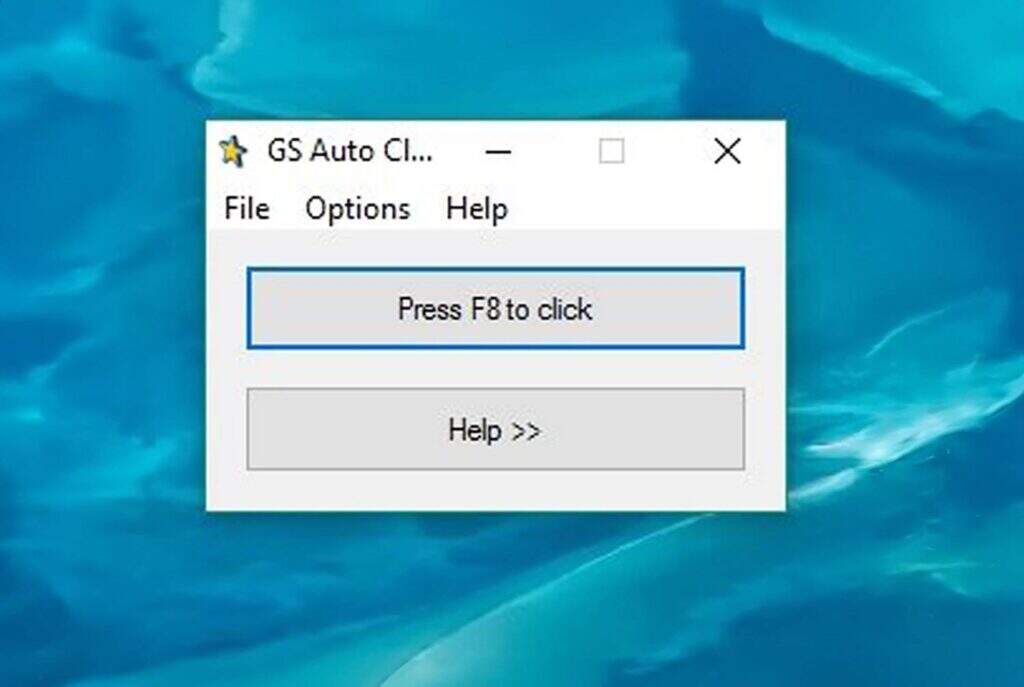Image resolution: width=1024 pixels, height=687 pixels.
Task: Click the grayed-out maximize button
Action: pos(612,152)
